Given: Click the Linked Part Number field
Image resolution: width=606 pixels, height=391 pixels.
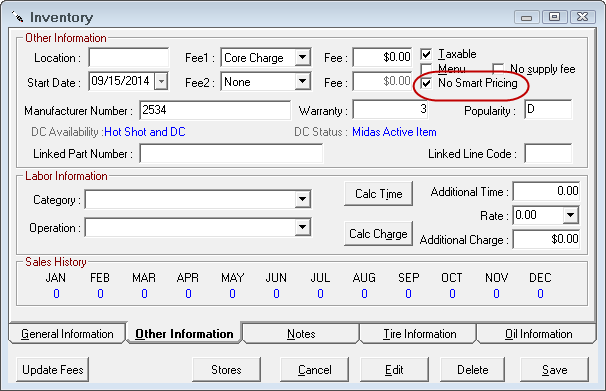Looking at the screenshot, I should 231,153.
